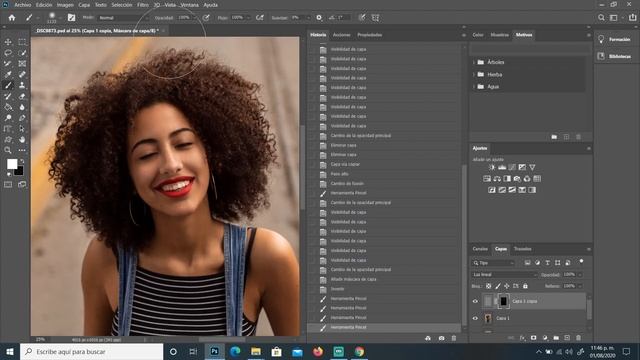
Task: Create new snapshot camera icon in History
Action: pyautogui.click(x=441, y=338)
